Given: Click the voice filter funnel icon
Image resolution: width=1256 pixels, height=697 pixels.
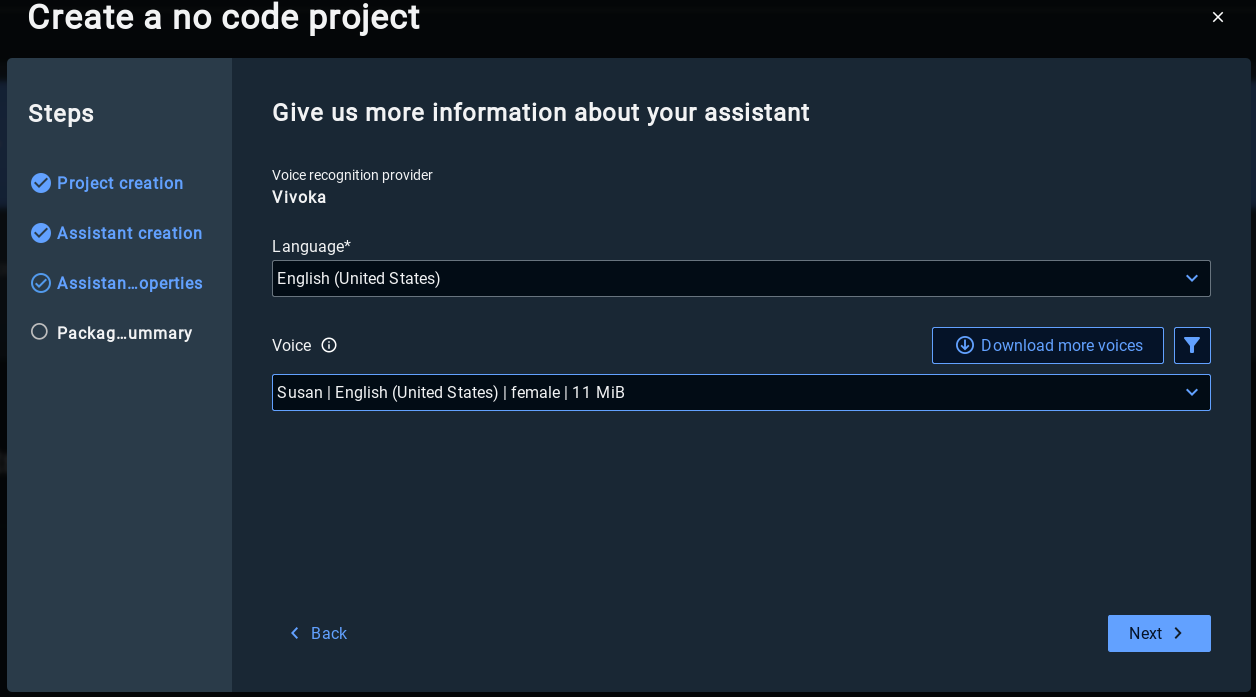Looking at the screenshot, I should tap(1192, 345).
